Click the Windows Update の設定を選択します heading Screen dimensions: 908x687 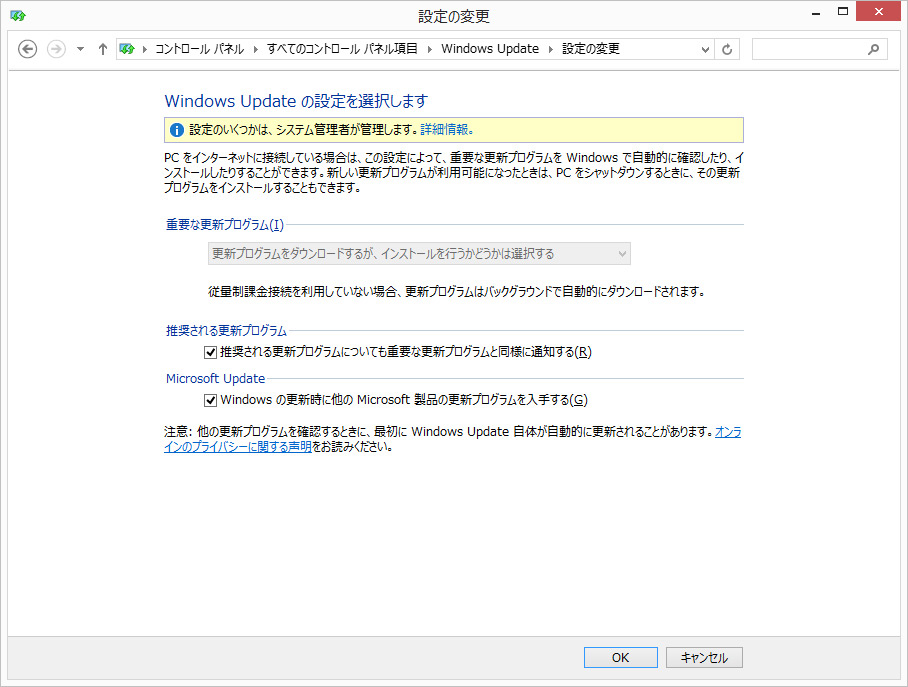click(296, 101)
